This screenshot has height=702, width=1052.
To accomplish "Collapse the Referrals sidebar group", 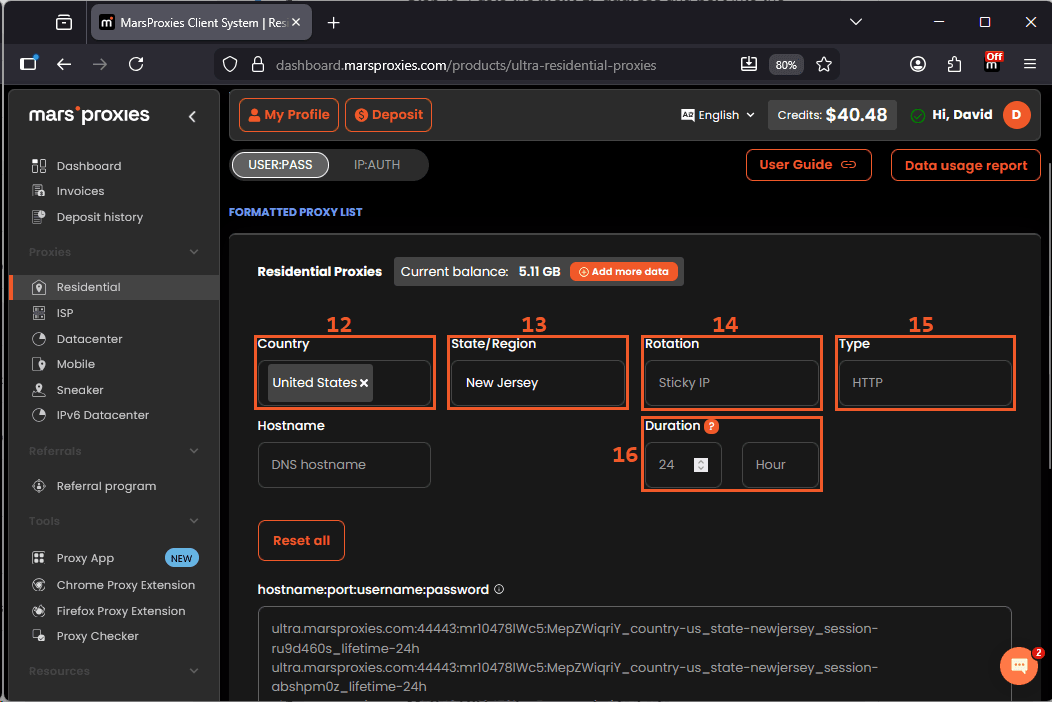I will (194, 451).
